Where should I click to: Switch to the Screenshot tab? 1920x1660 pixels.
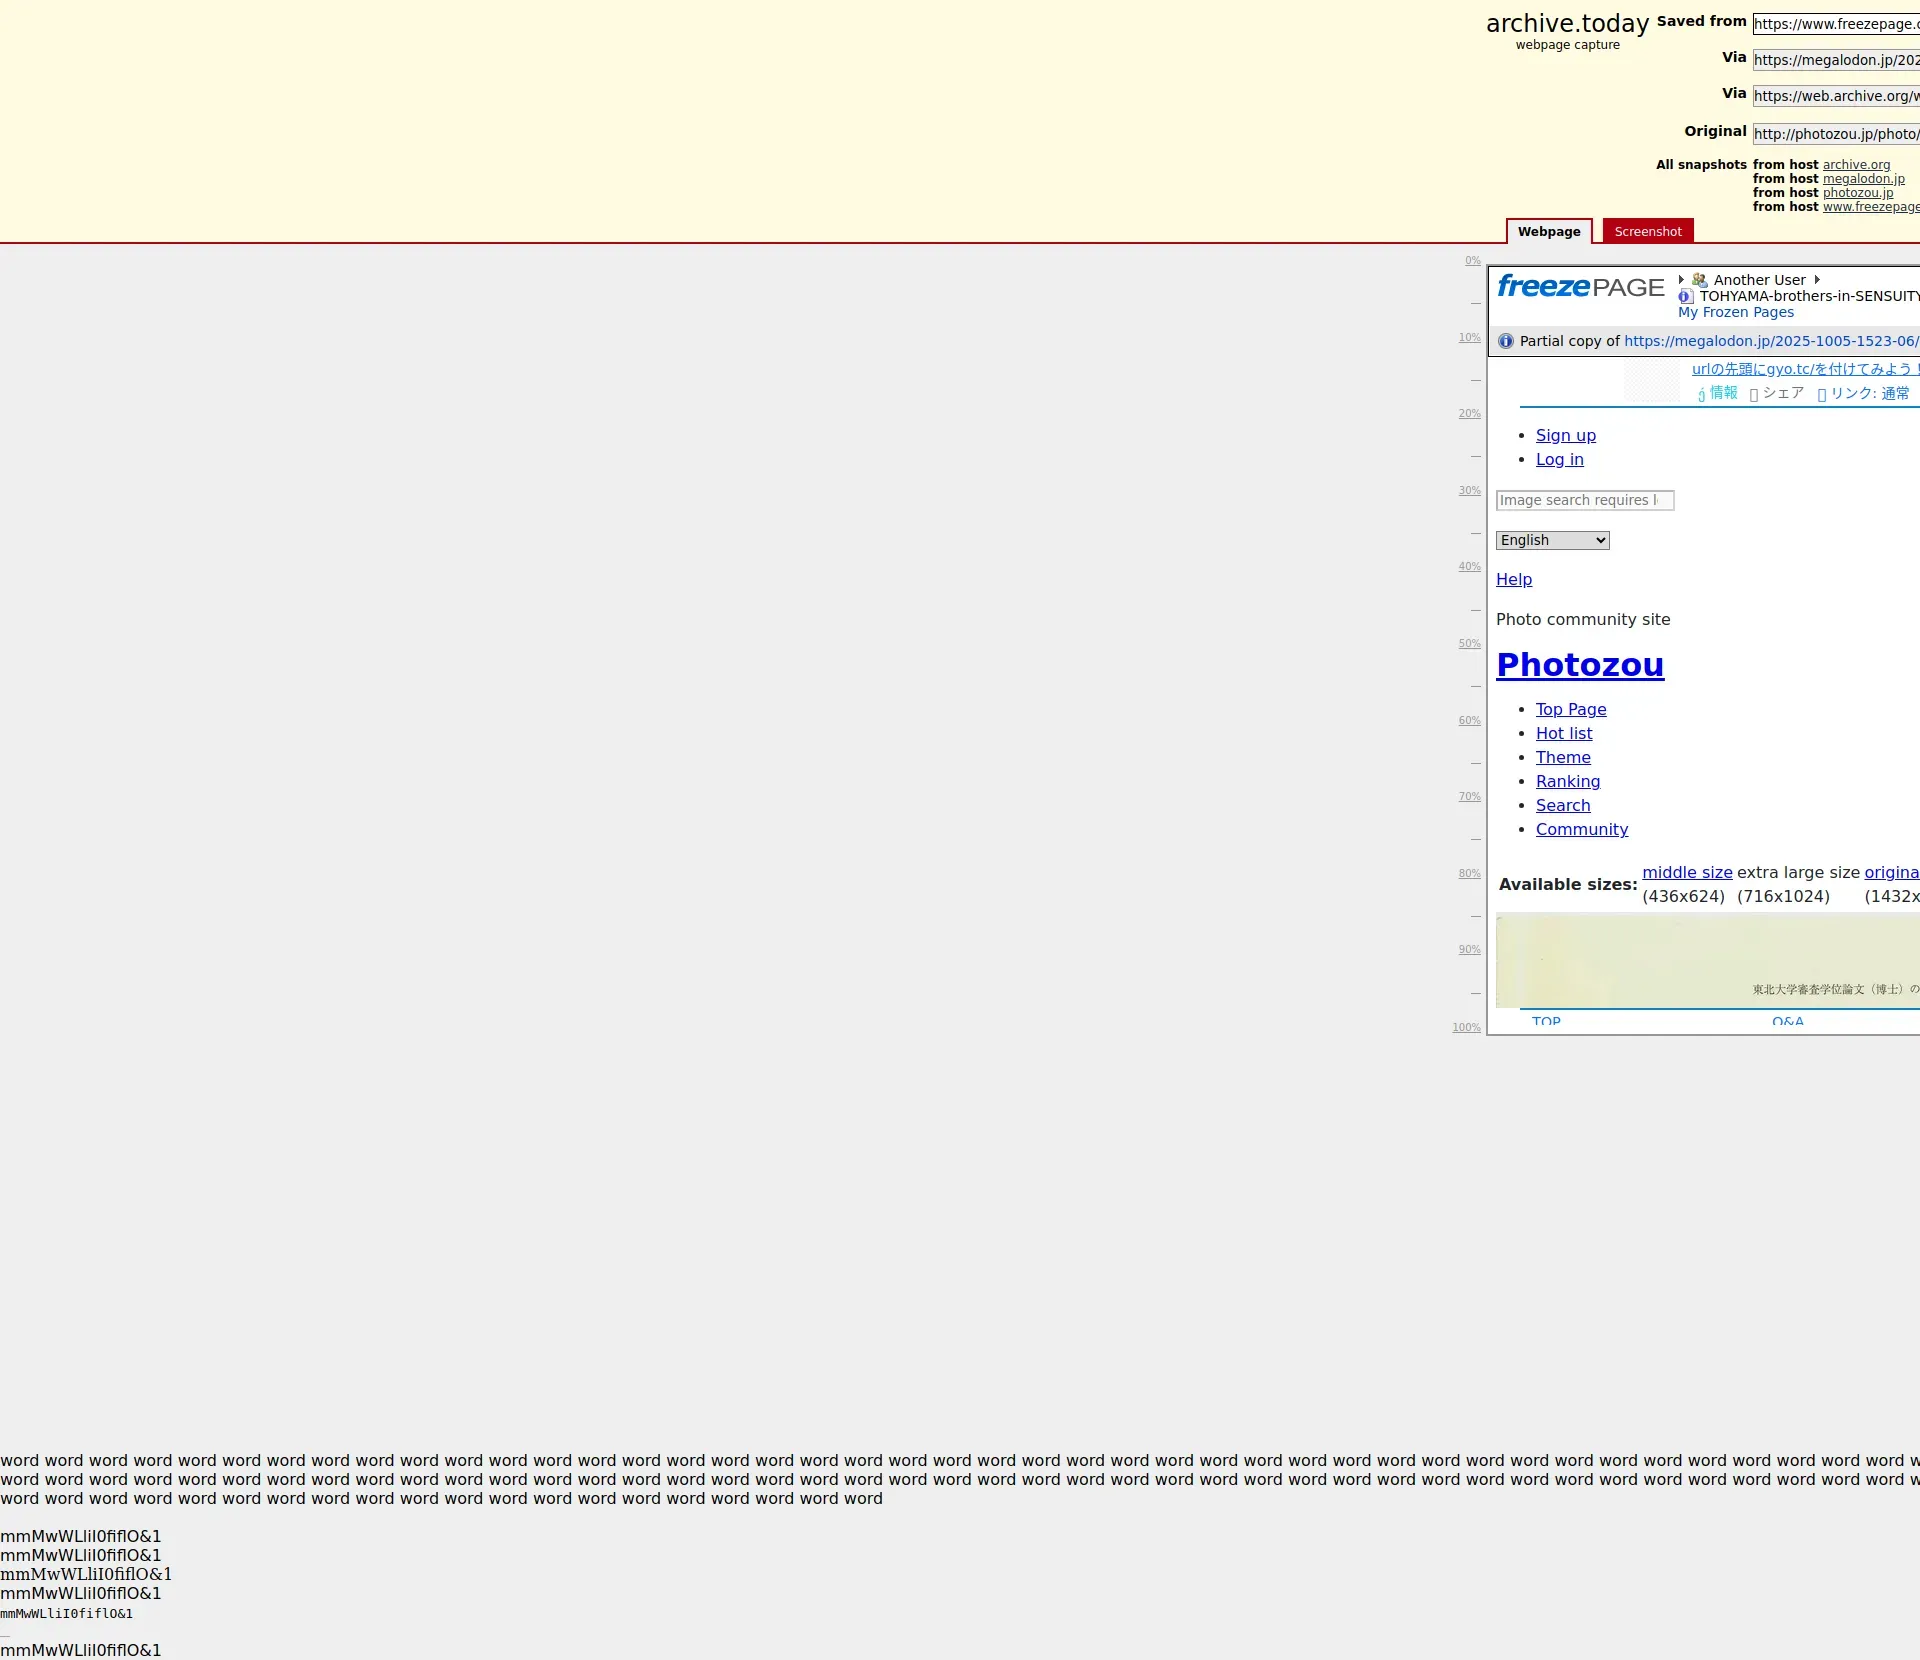pos(1647,231)
